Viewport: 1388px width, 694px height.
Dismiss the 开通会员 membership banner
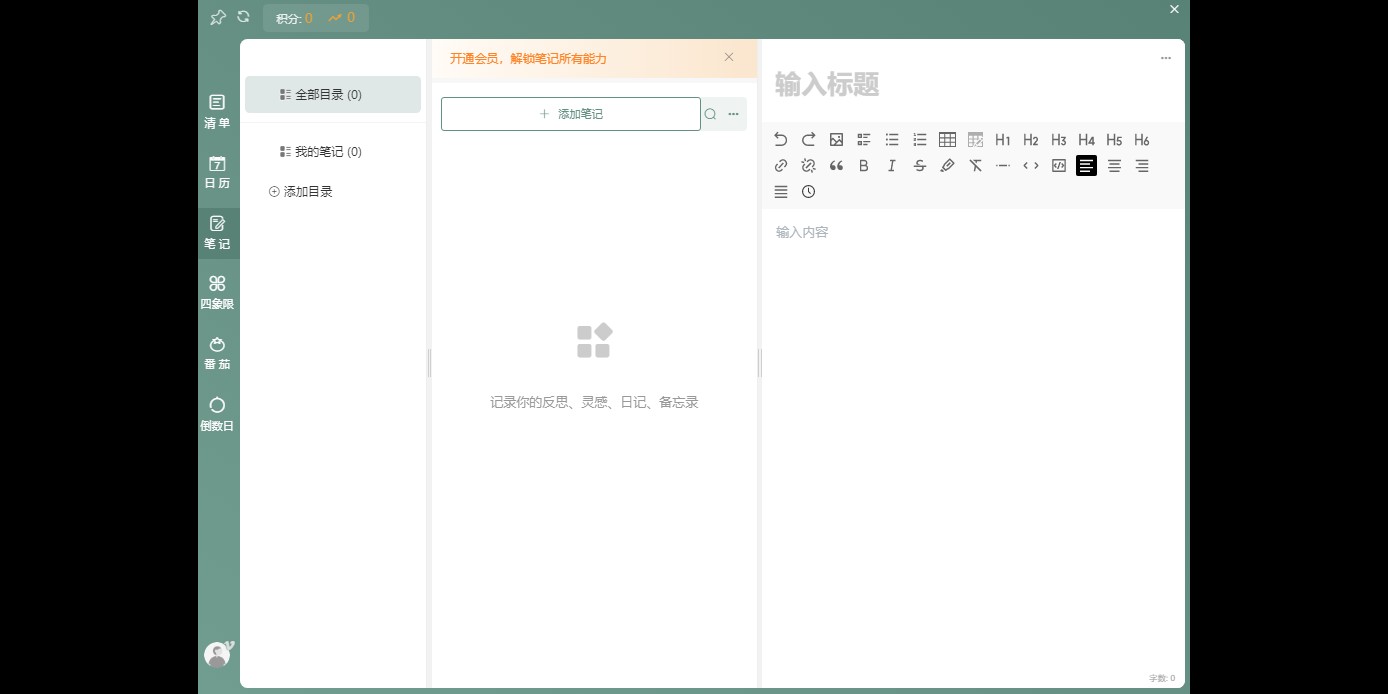point(729,57)
